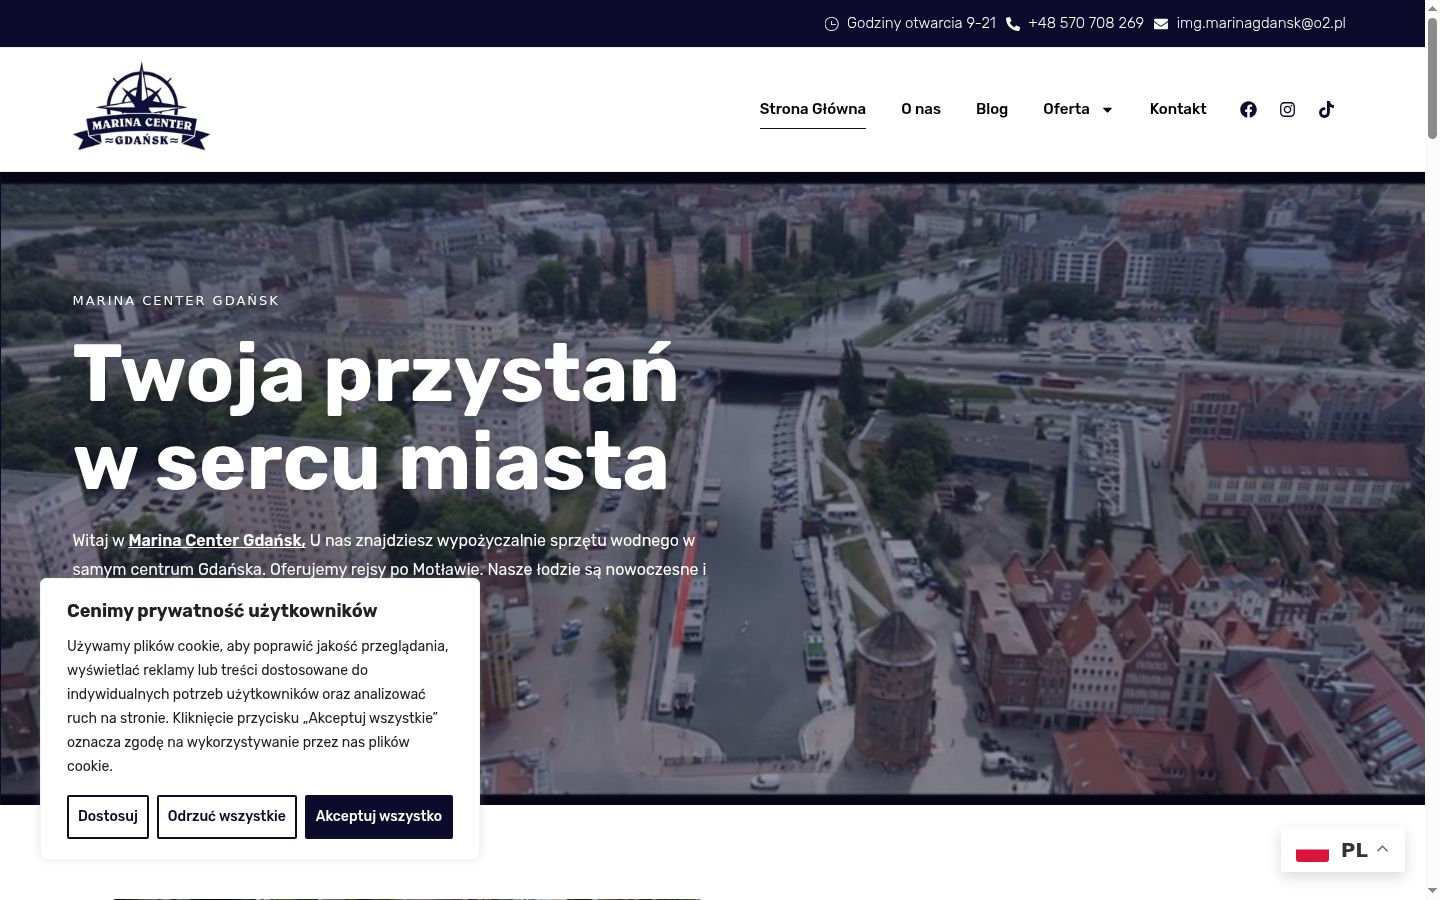Click Odrzuć wszystkie cookie button
Viewport: 1440px width, 900px height.
(x=227, y=817)
